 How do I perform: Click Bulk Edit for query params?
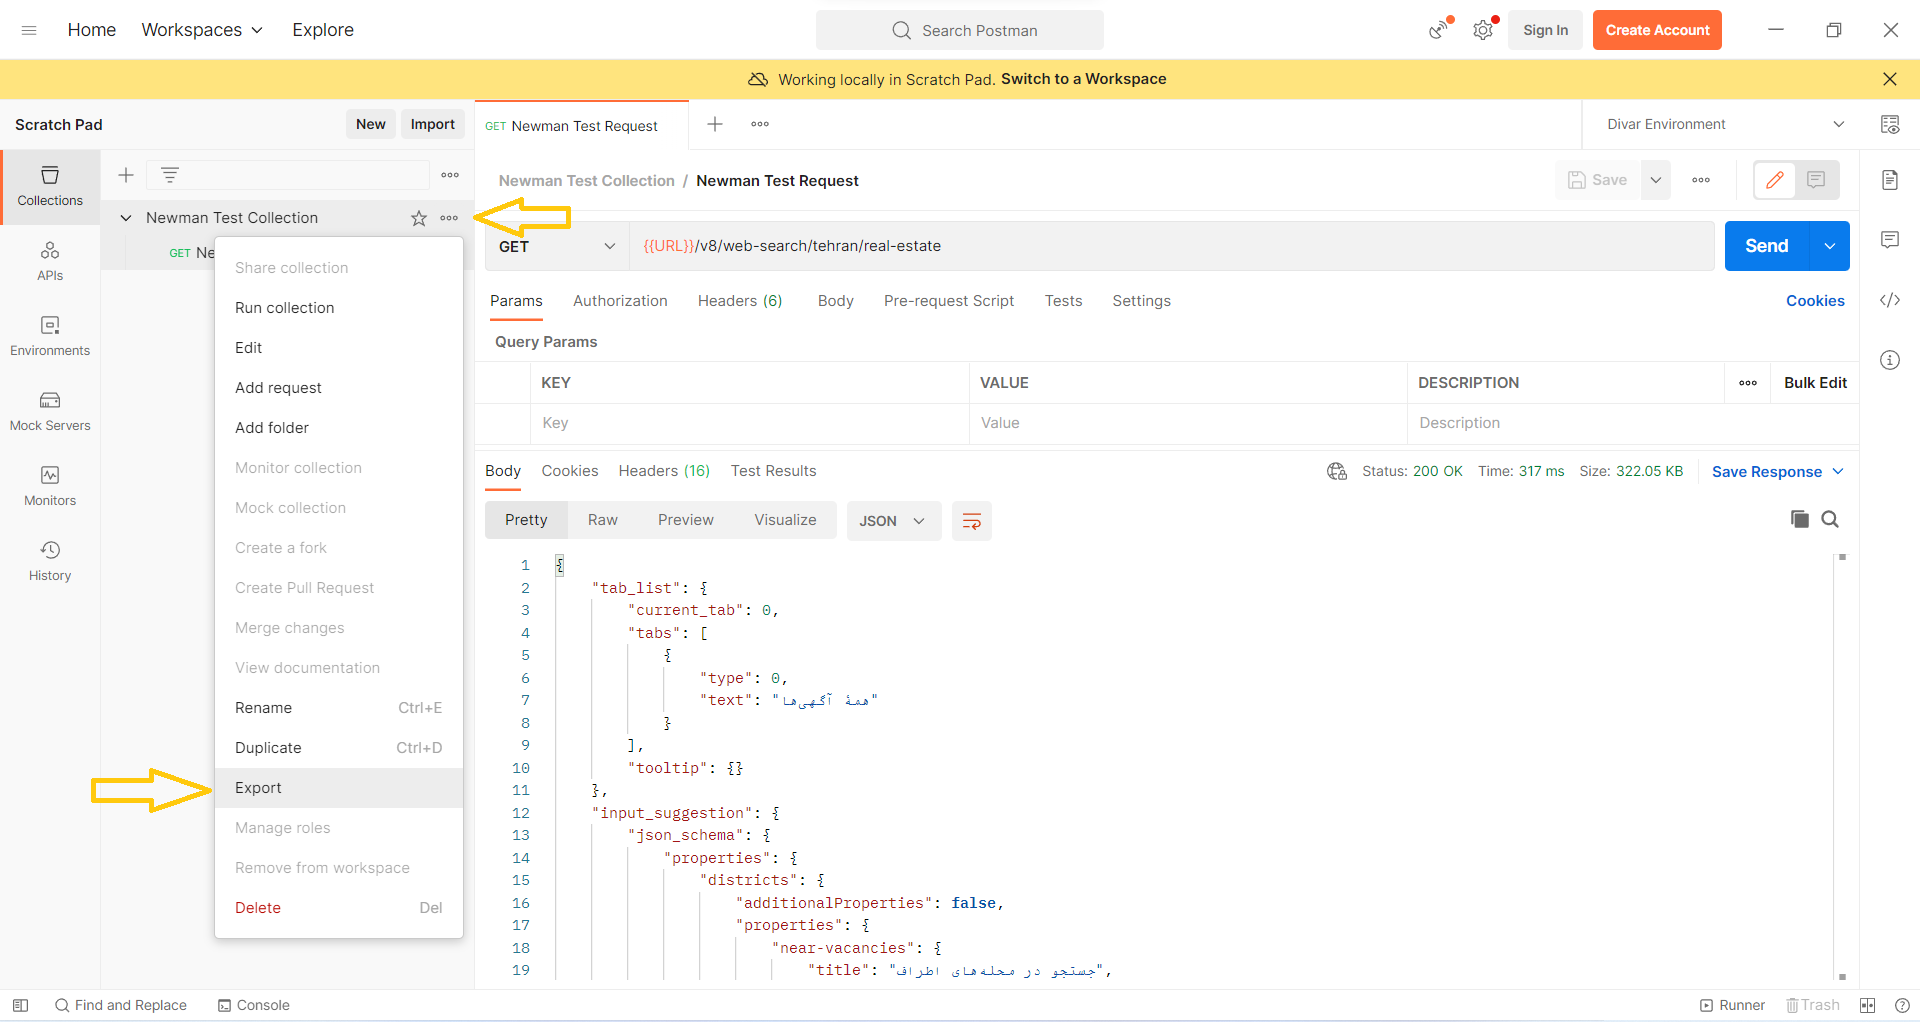(x=1815, y=383)
